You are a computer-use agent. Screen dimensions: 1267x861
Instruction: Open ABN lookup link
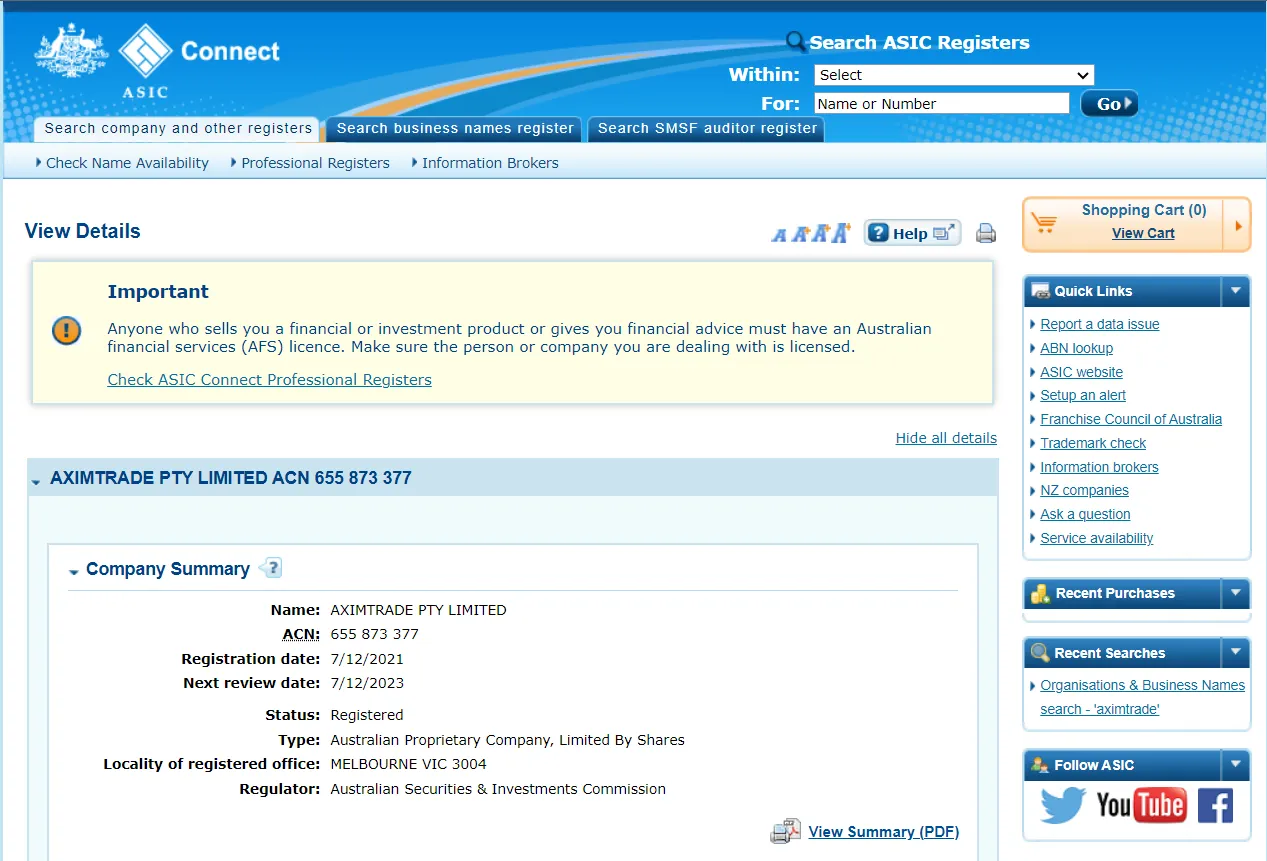tap(1076, 348)
